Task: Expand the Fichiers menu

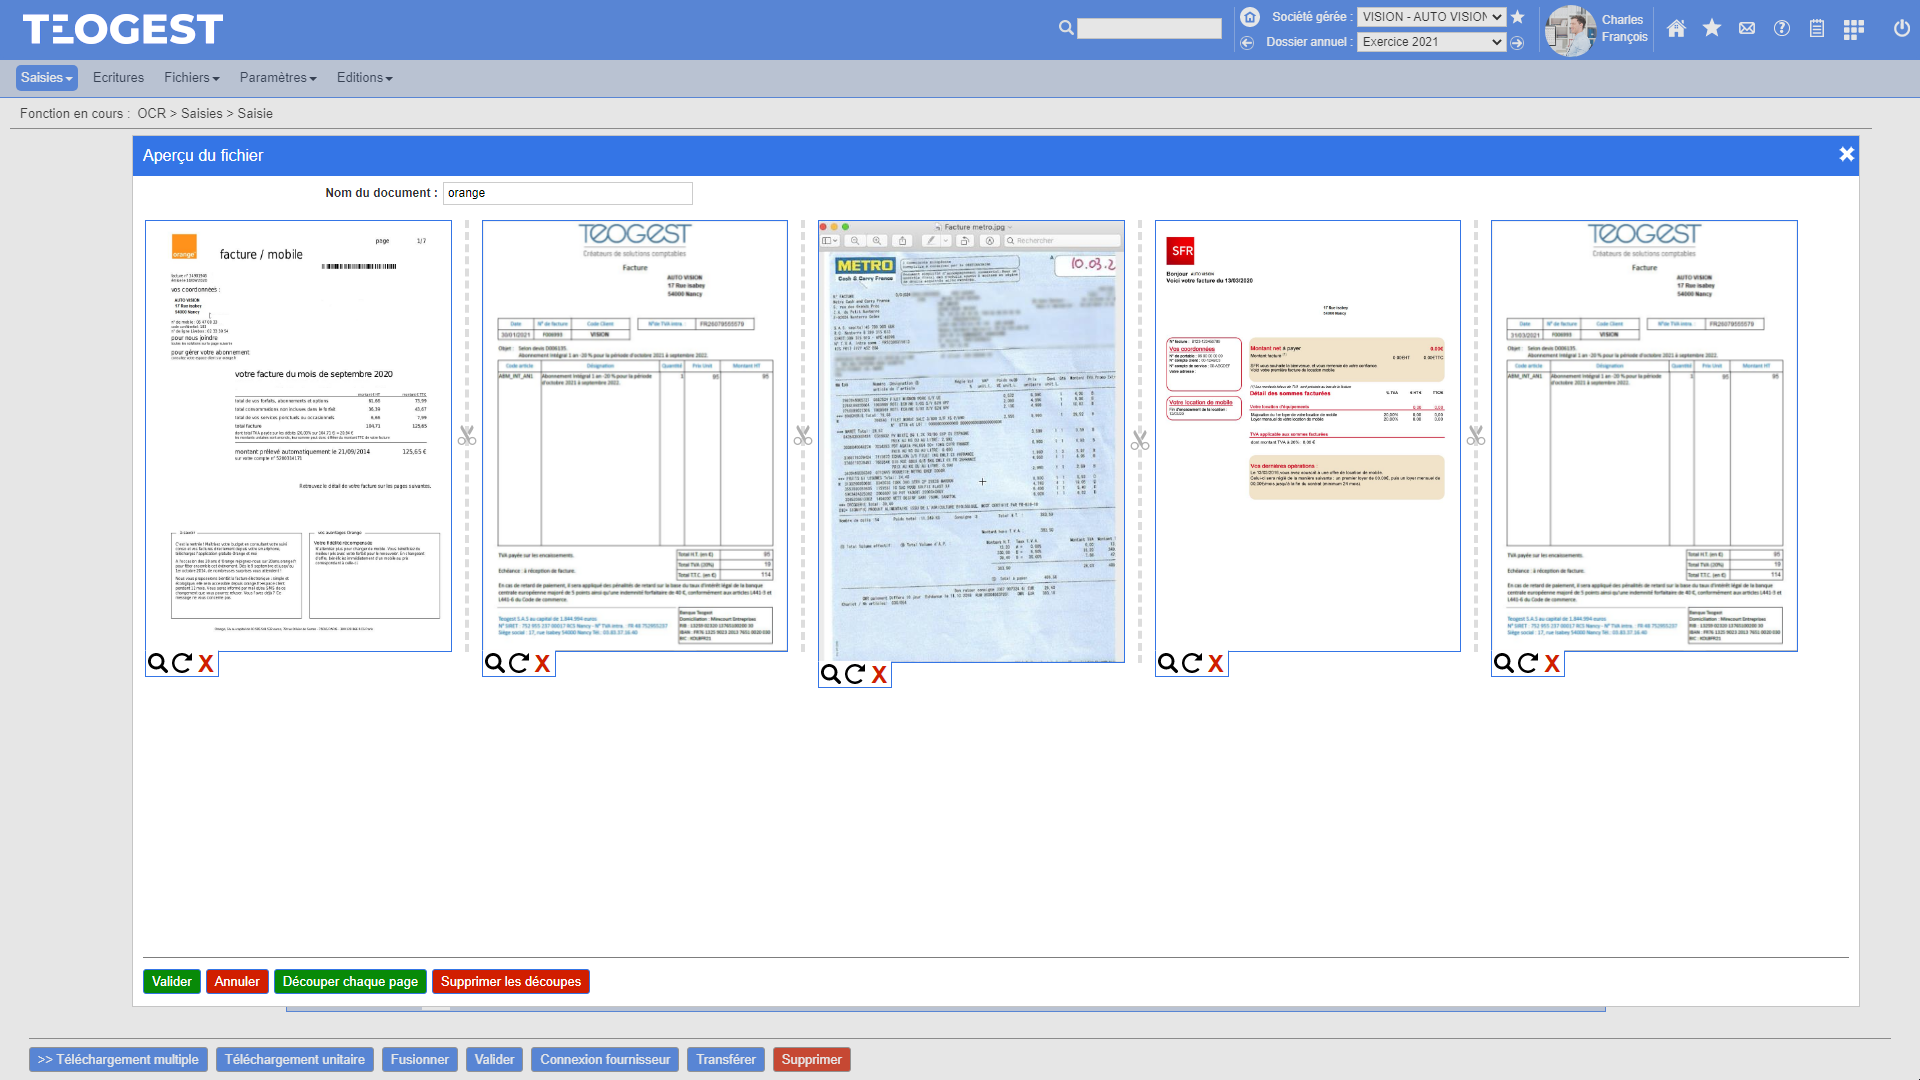Action: (191, 77)
